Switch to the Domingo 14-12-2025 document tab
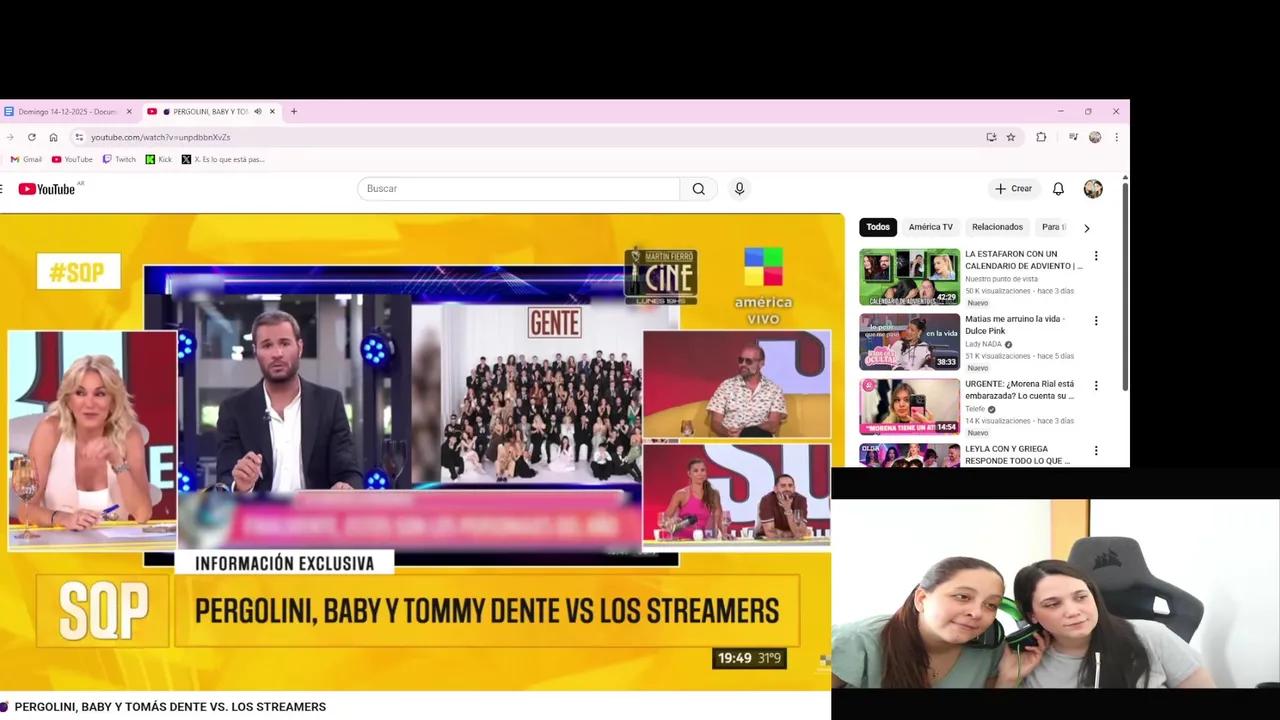Viewport: 1280px width, 720px height. 66,111
